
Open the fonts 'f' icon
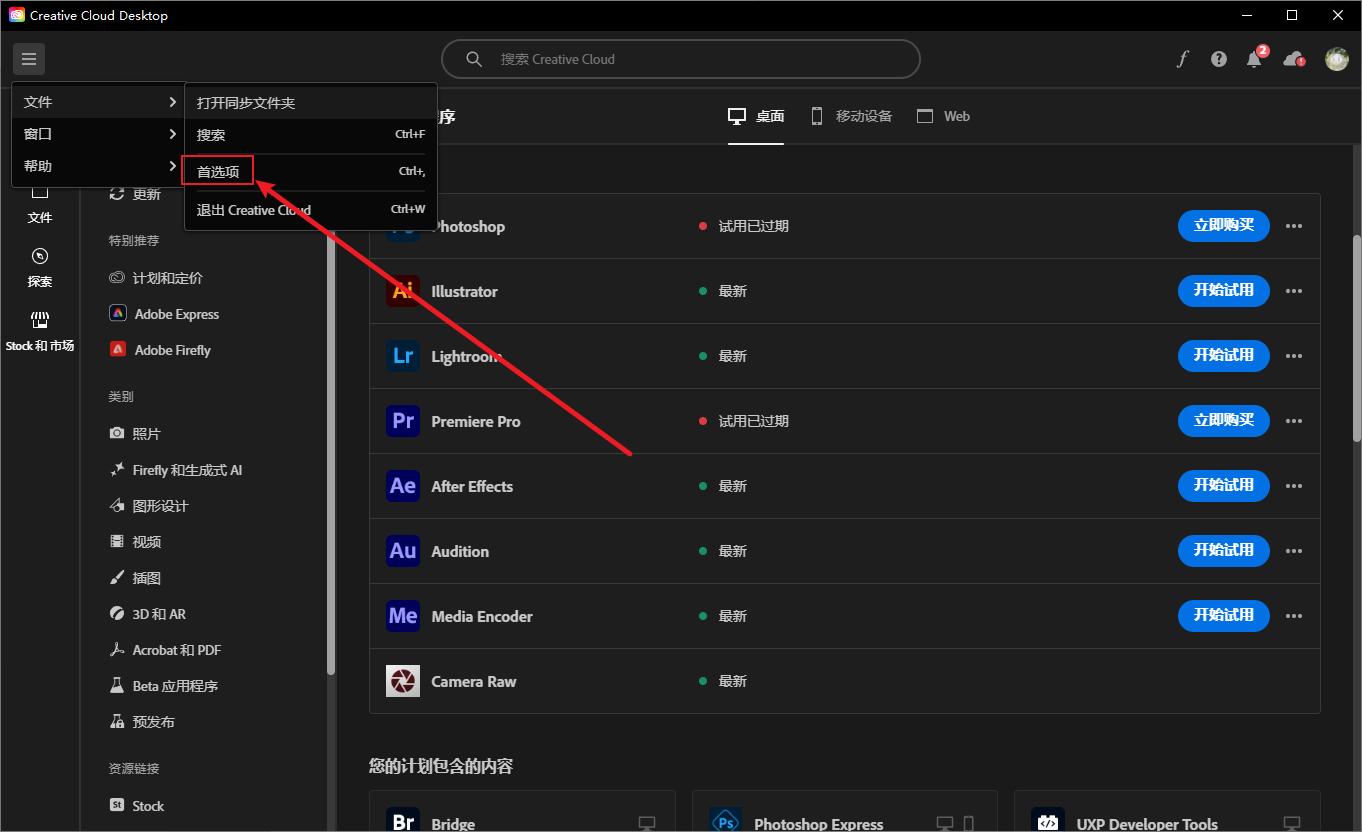(x=1183, y=59)
